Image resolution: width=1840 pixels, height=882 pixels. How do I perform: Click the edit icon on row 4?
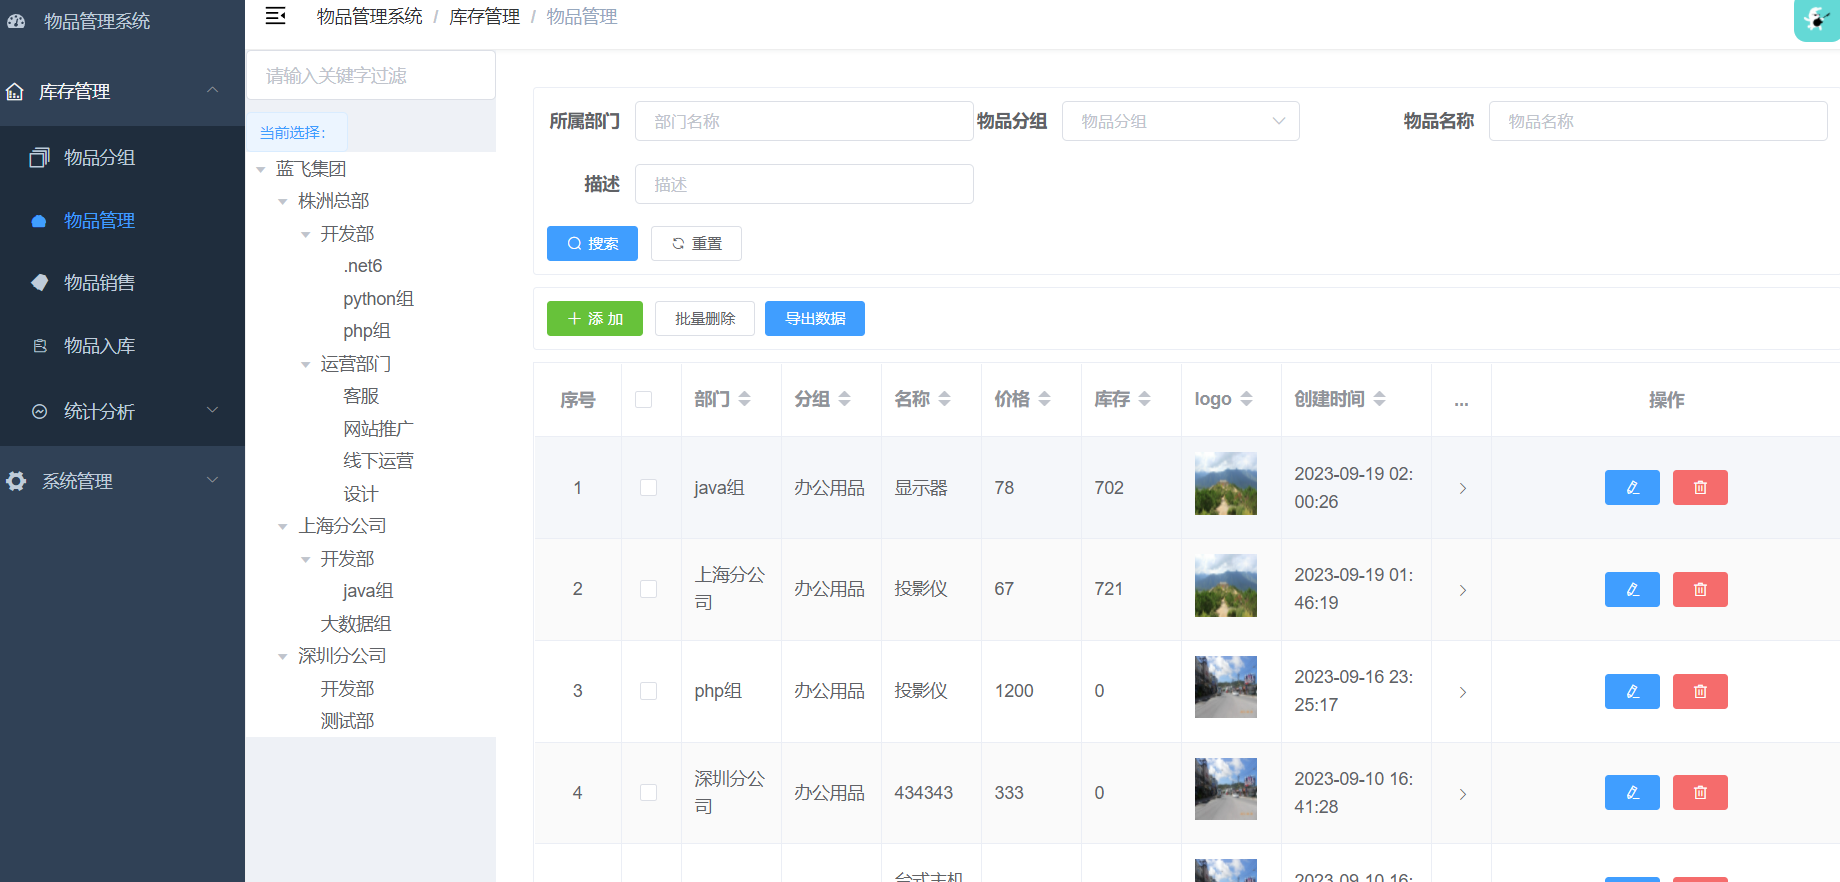coord(1632,793)
